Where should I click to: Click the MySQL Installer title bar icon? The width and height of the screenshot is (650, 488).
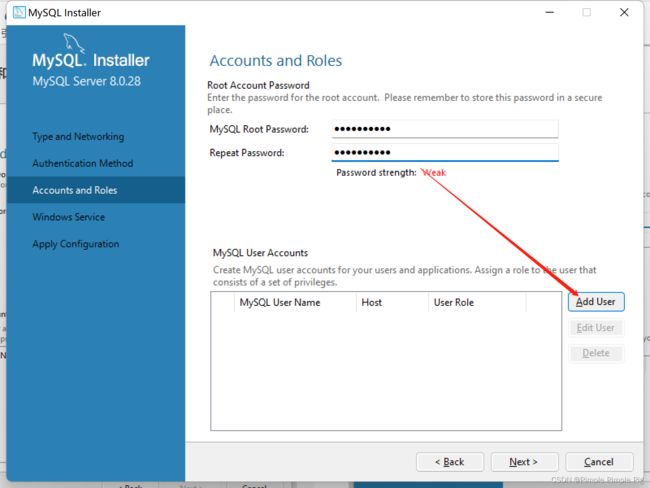click(19, 12)
